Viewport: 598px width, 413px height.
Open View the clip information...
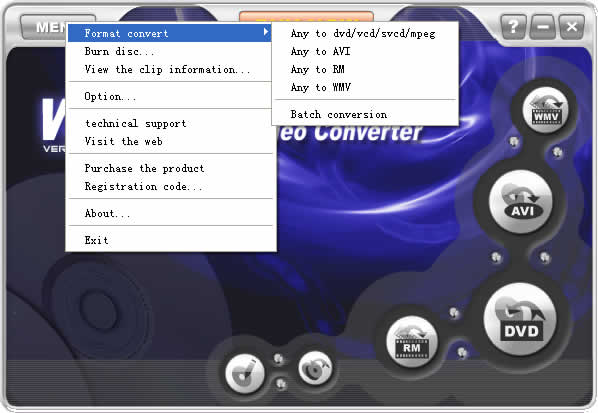coord(169,69)
